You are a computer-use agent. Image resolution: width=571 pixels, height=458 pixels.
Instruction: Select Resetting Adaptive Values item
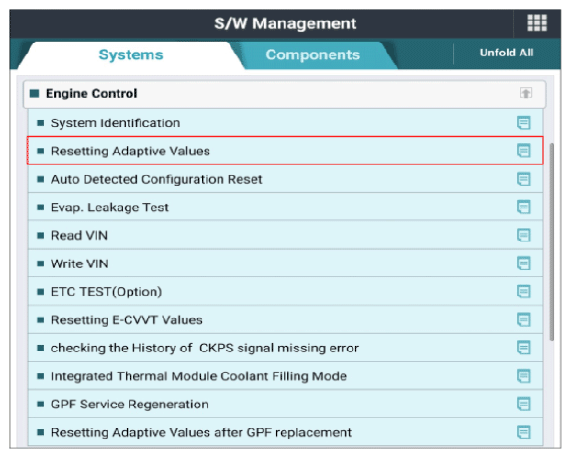285,151
